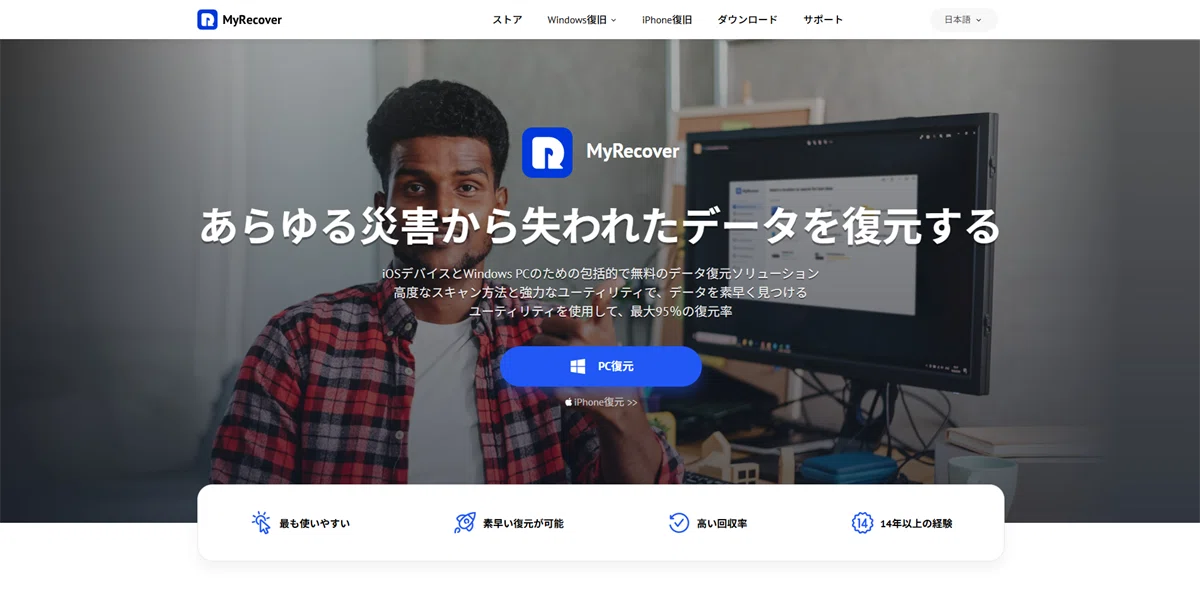Click the checkmark icon for 高い回収率
Screen dimensions: 1200x596
(x=679, y=523)
